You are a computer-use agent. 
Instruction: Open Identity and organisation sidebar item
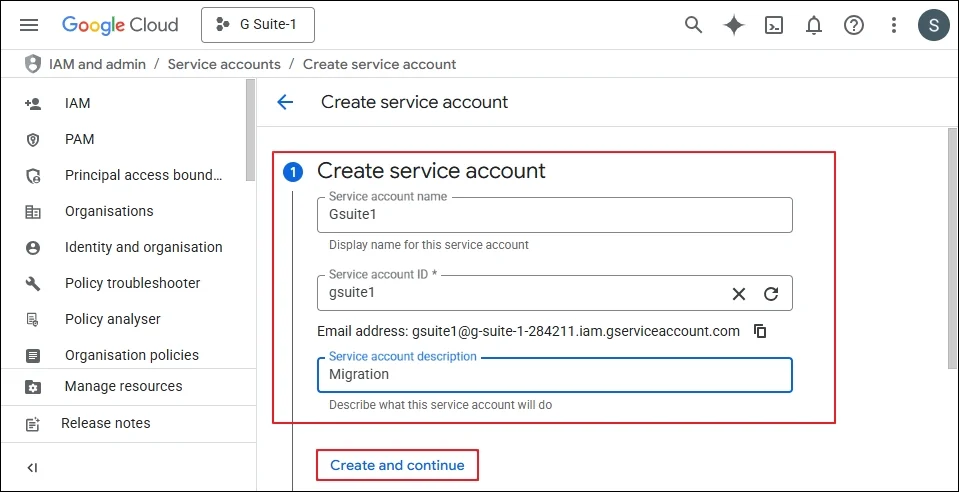[x=144, y=247]
